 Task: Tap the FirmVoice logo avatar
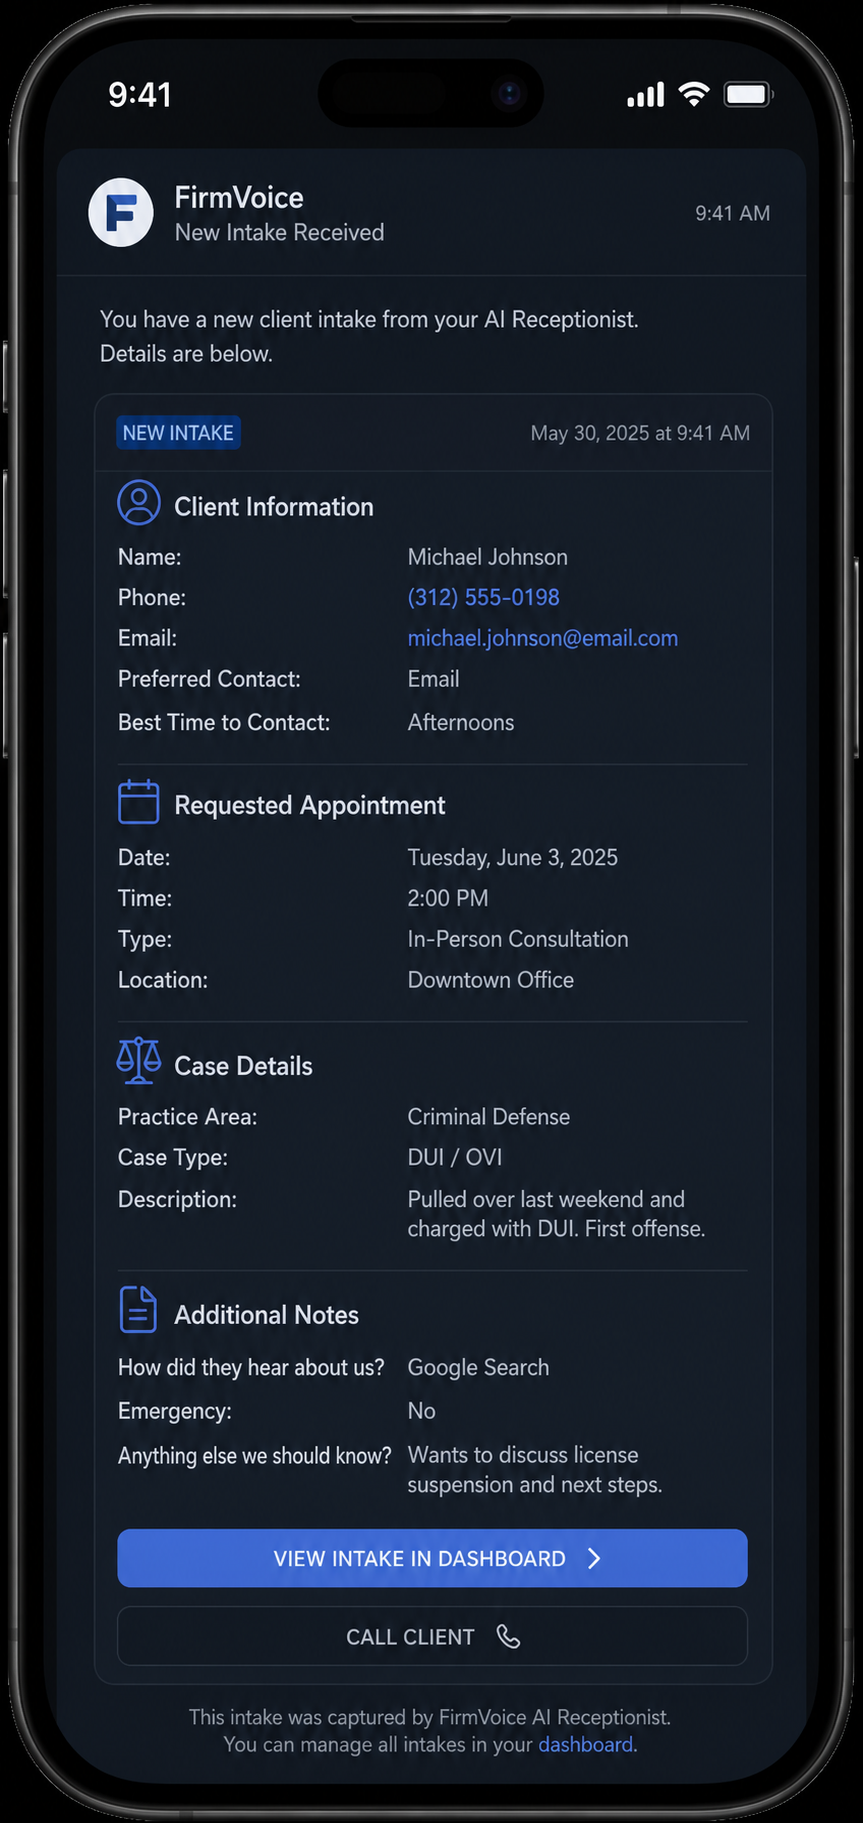click(x=121, y=213)
